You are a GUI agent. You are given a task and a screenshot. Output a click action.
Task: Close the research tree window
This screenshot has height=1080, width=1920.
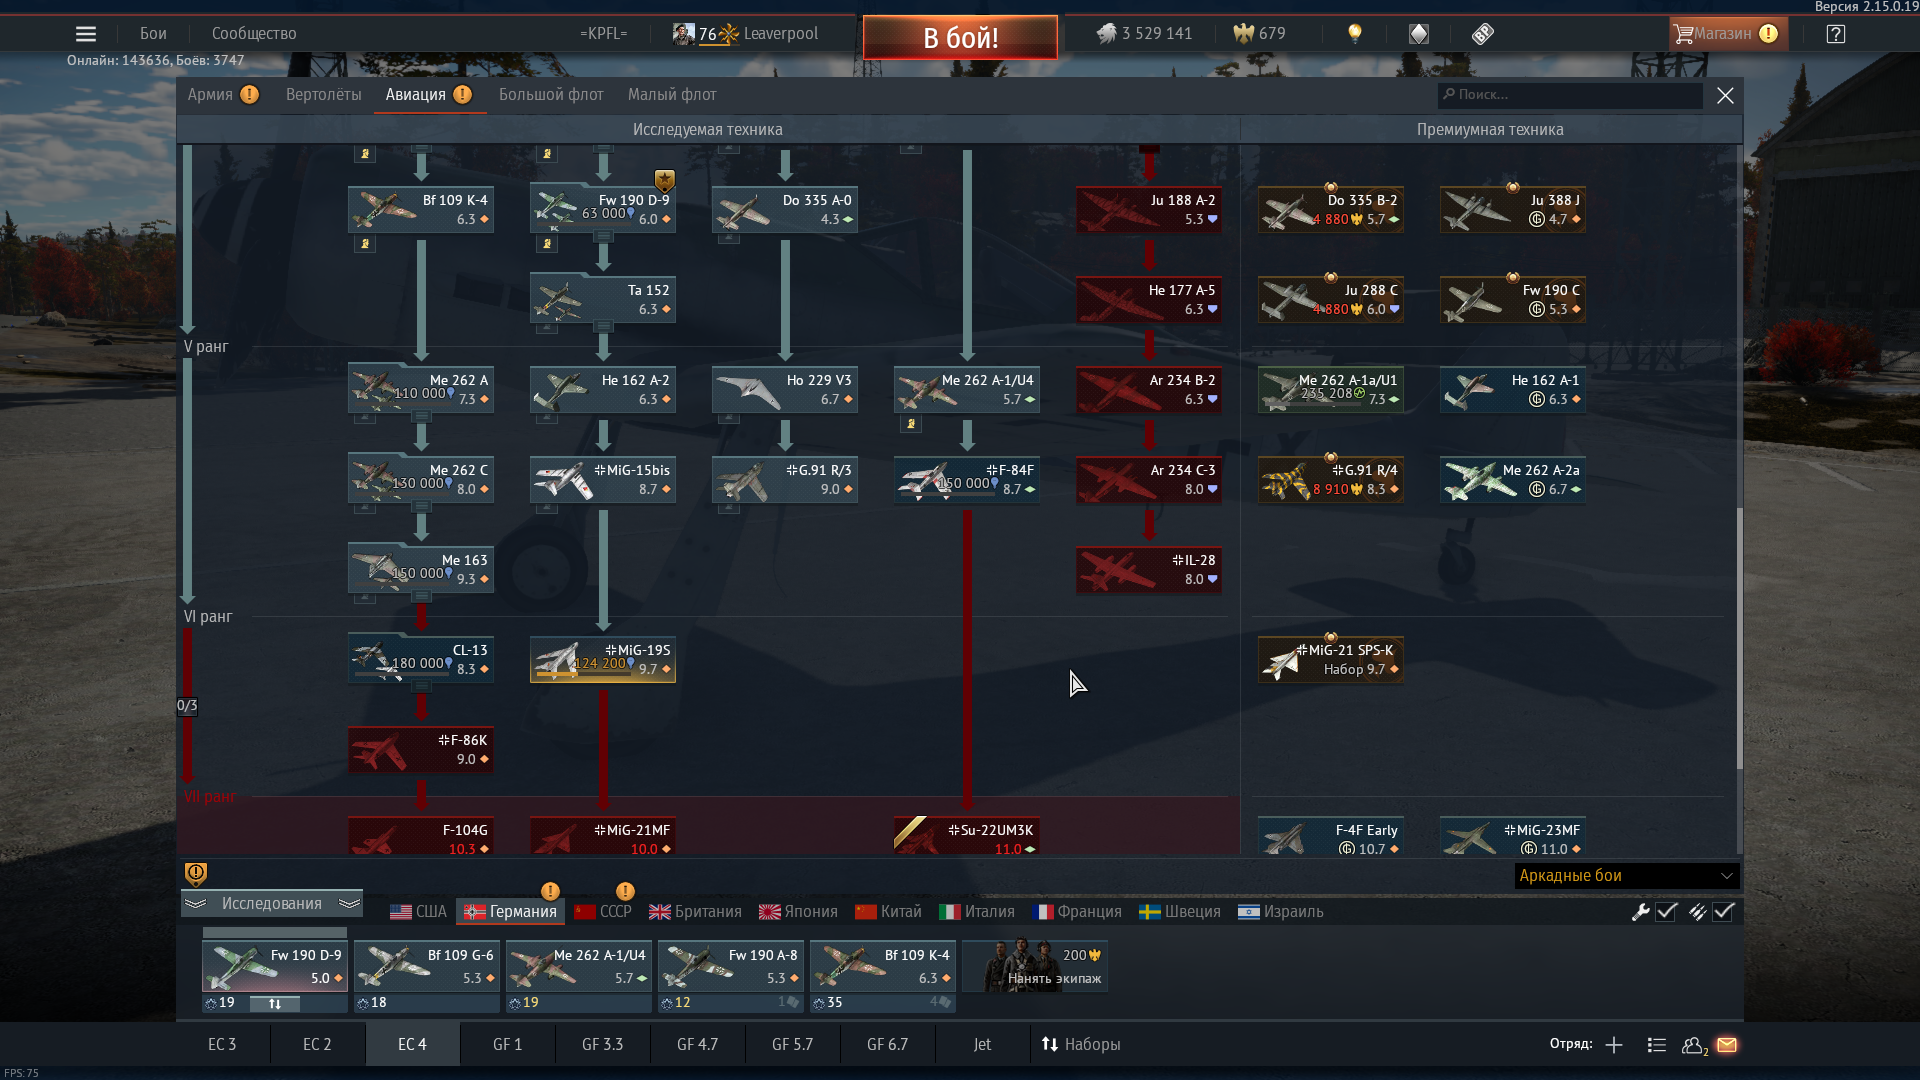pyautogui.click(x=1725, y=95)
